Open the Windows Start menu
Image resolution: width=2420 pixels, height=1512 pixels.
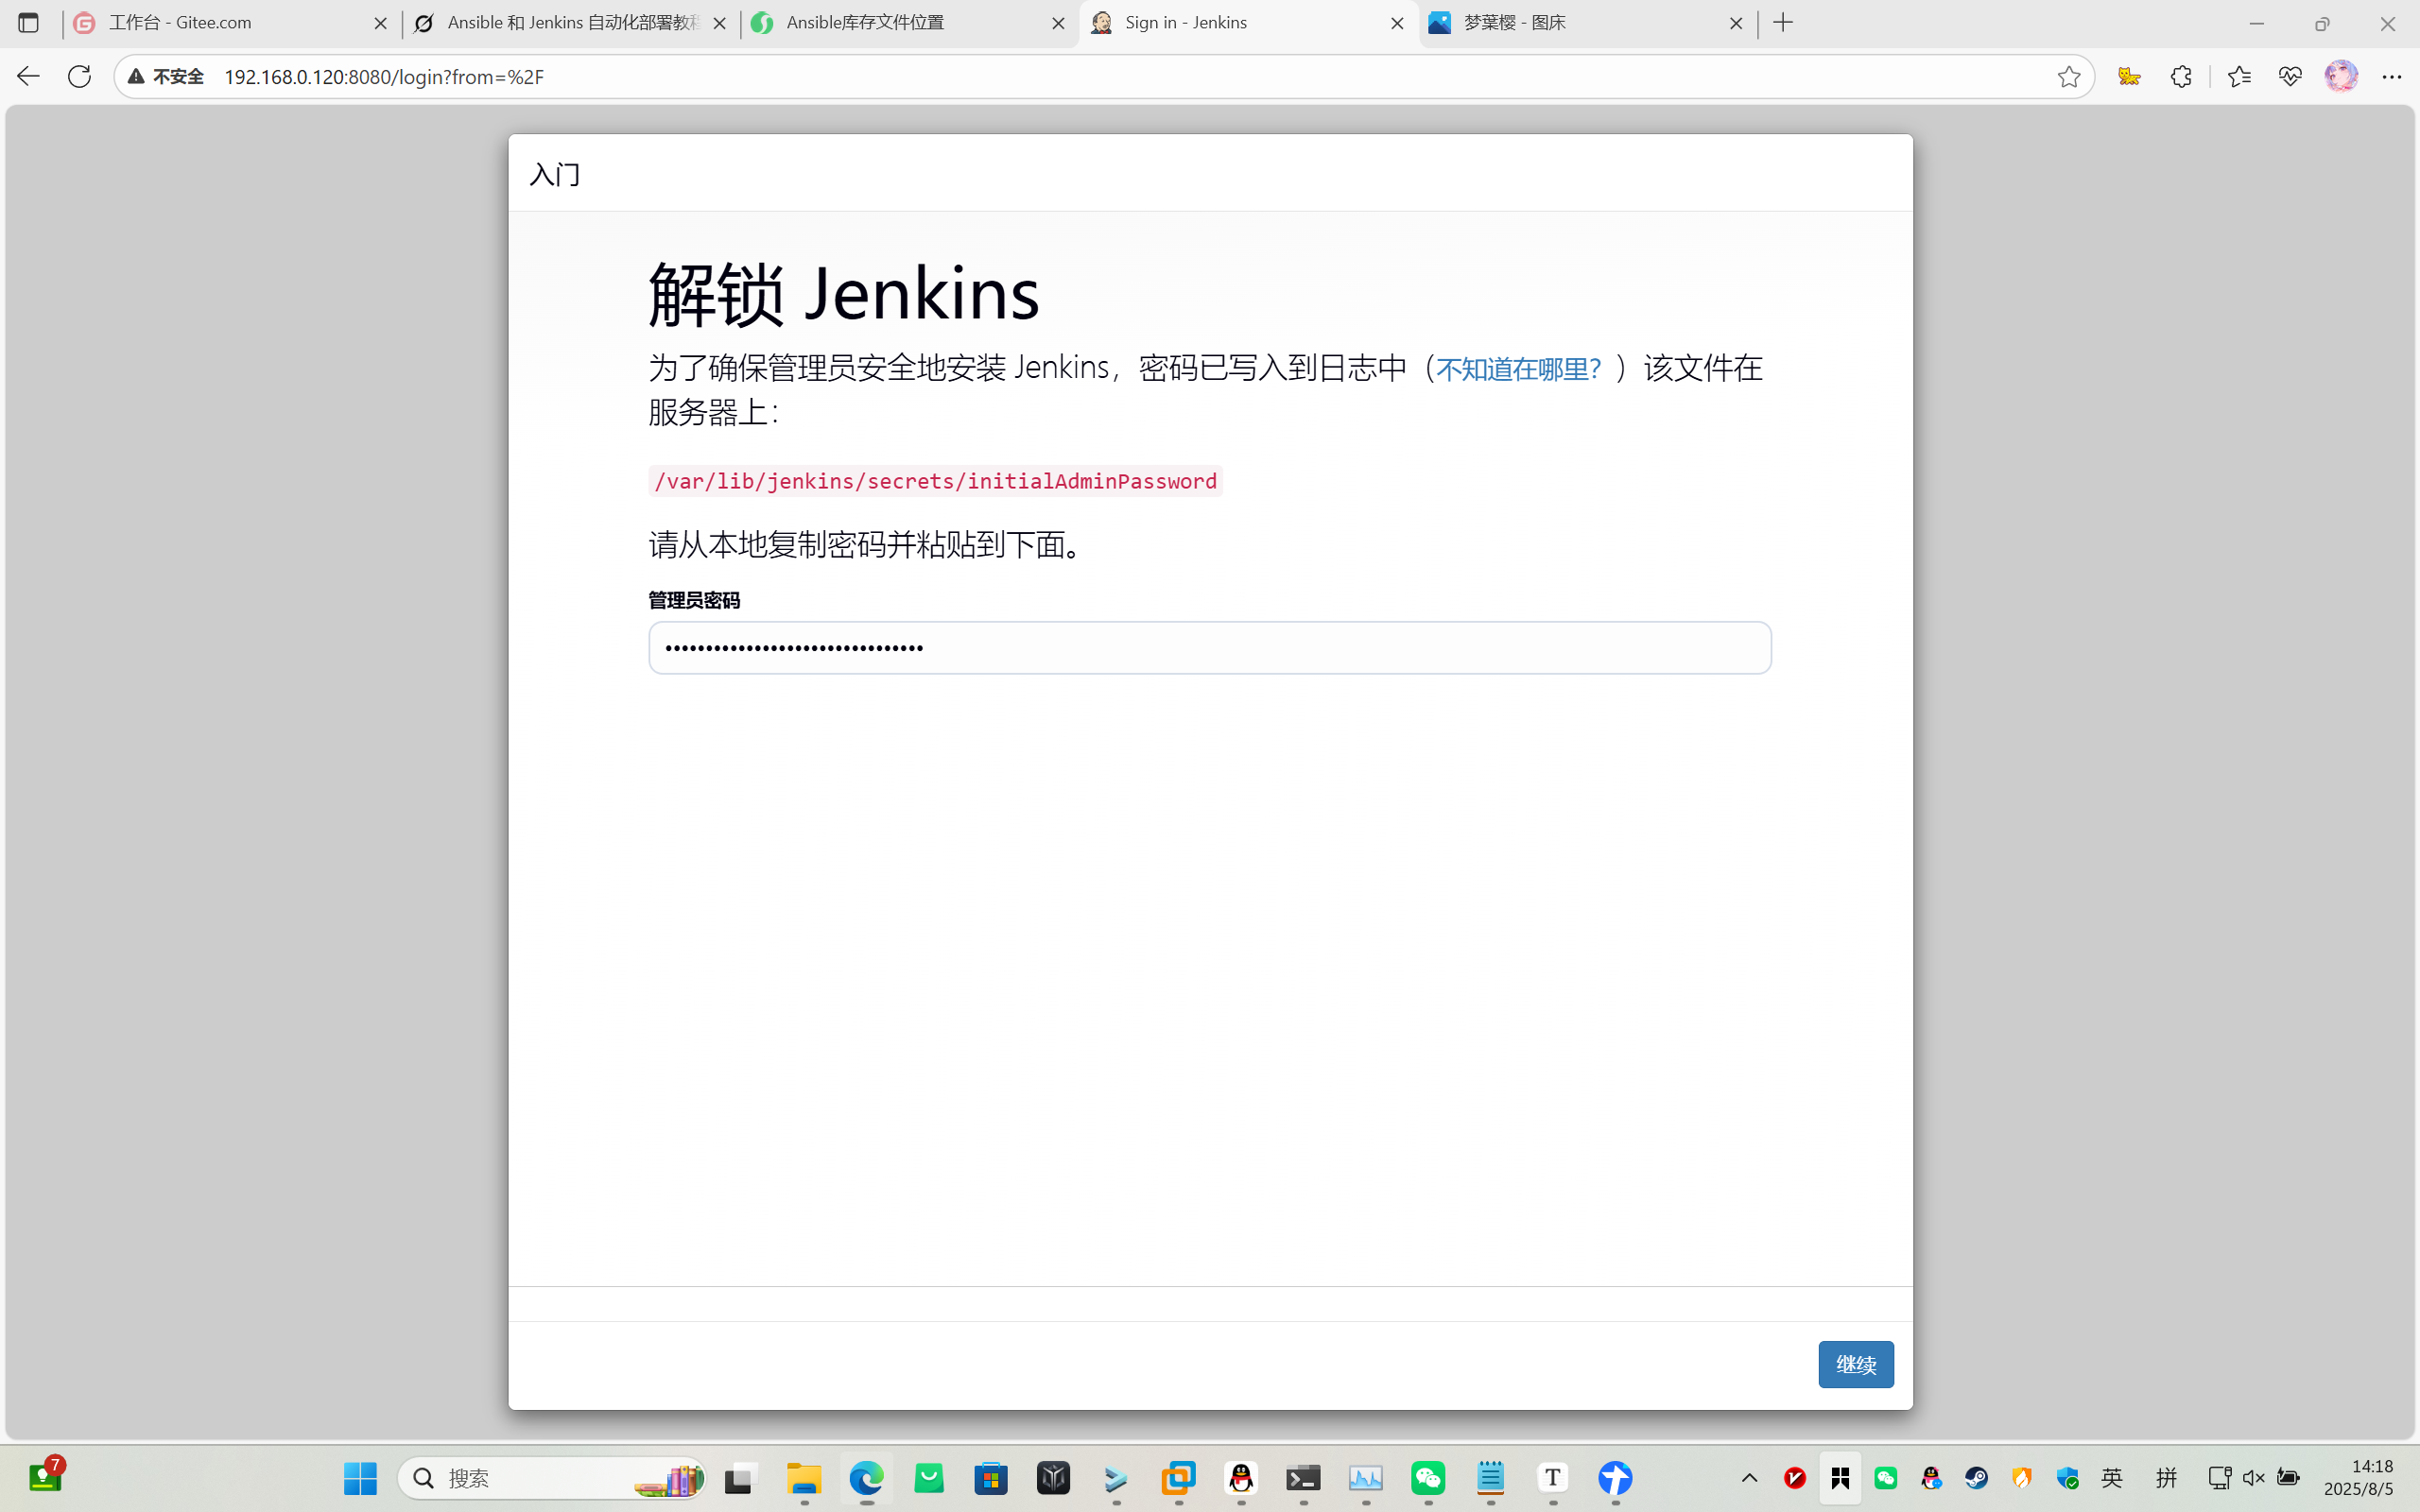[x=360, y=1478]
